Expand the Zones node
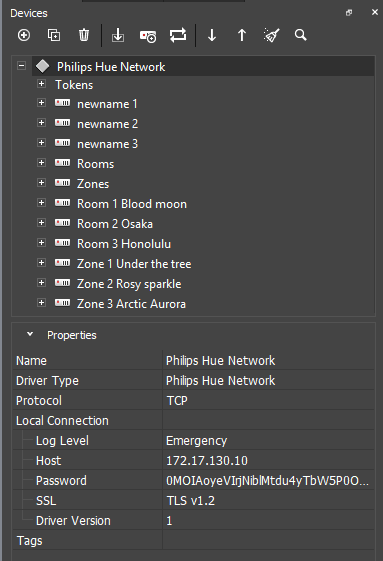383x561 pixels. point(42,183)
